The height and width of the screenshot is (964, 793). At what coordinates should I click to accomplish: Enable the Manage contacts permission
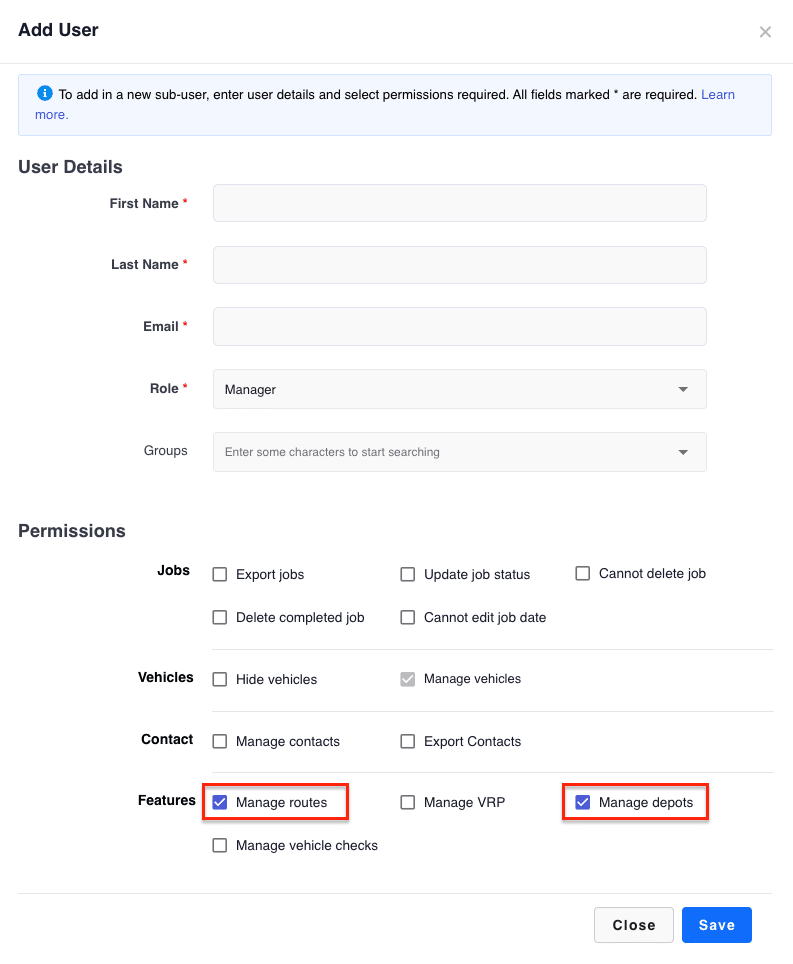pyautogui.click(x=220, y=742)
